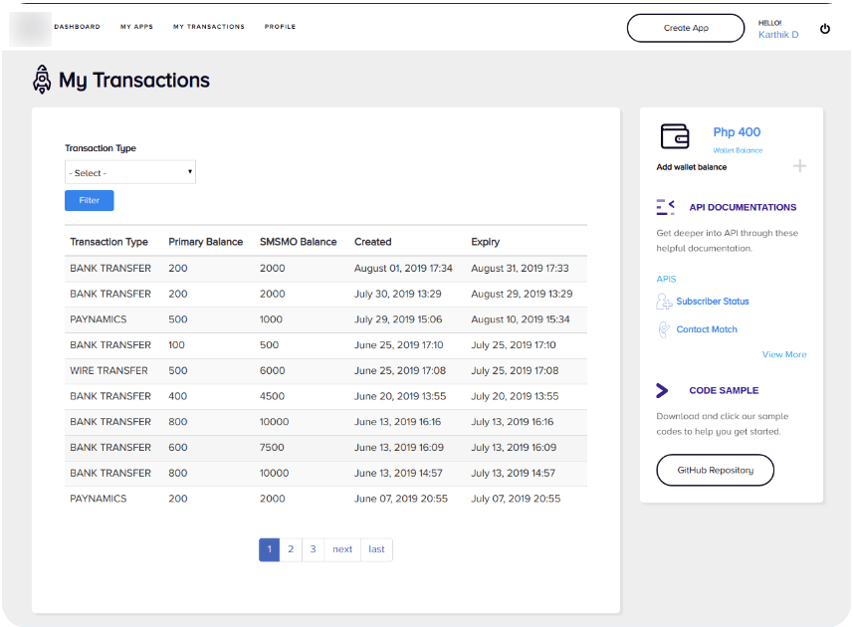This screenshot has width=853, height=627.
Task: Open the Profile menu item
Action: click(280, 27)
